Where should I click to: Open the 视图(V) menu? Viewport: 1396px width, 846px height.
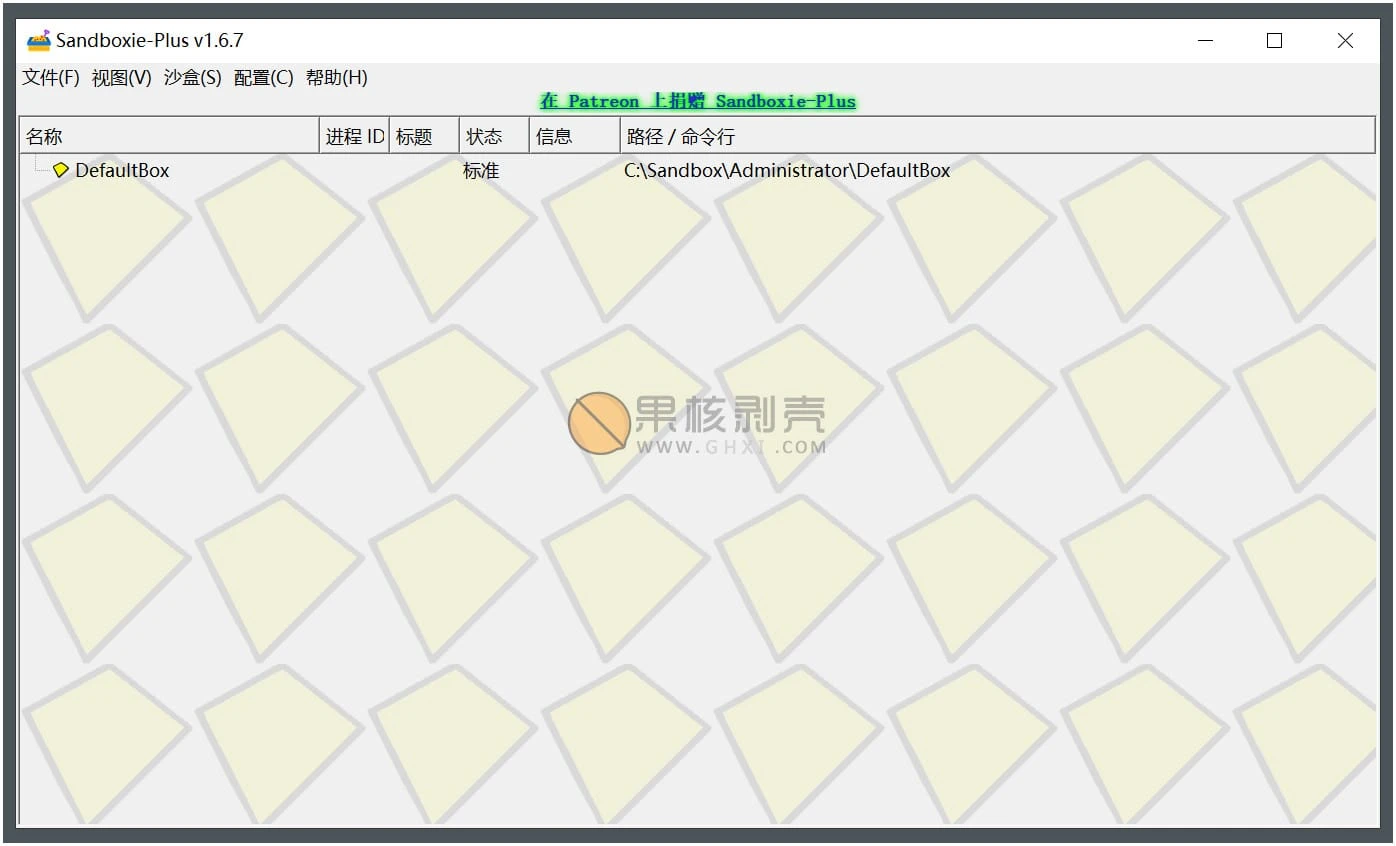click(x=122, y=78)
